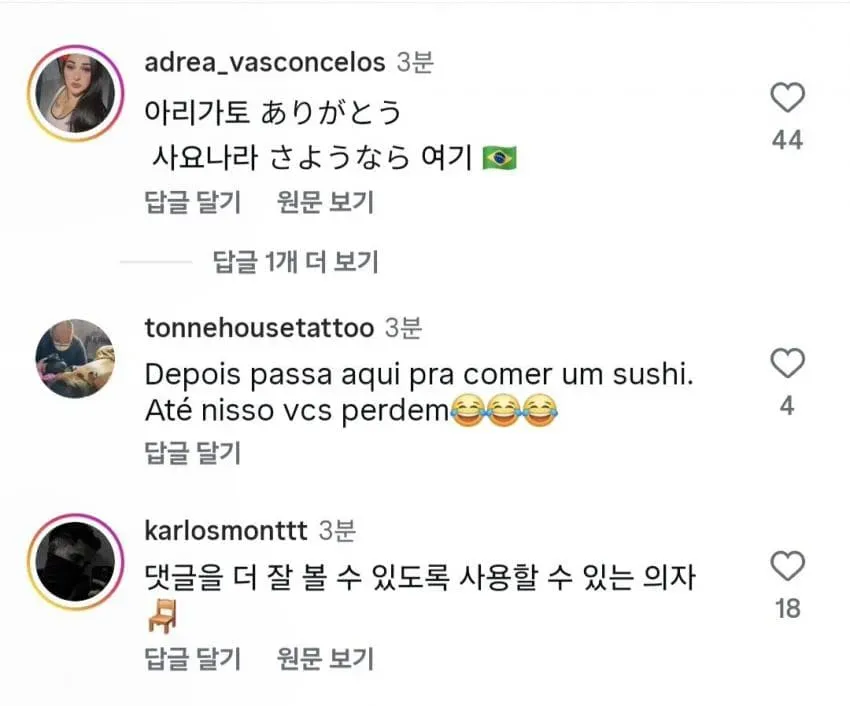This screenshot has width=850, height=706.
Task: Like adrea_vasconcelos's comment with the heart
Action: [787, 98]
